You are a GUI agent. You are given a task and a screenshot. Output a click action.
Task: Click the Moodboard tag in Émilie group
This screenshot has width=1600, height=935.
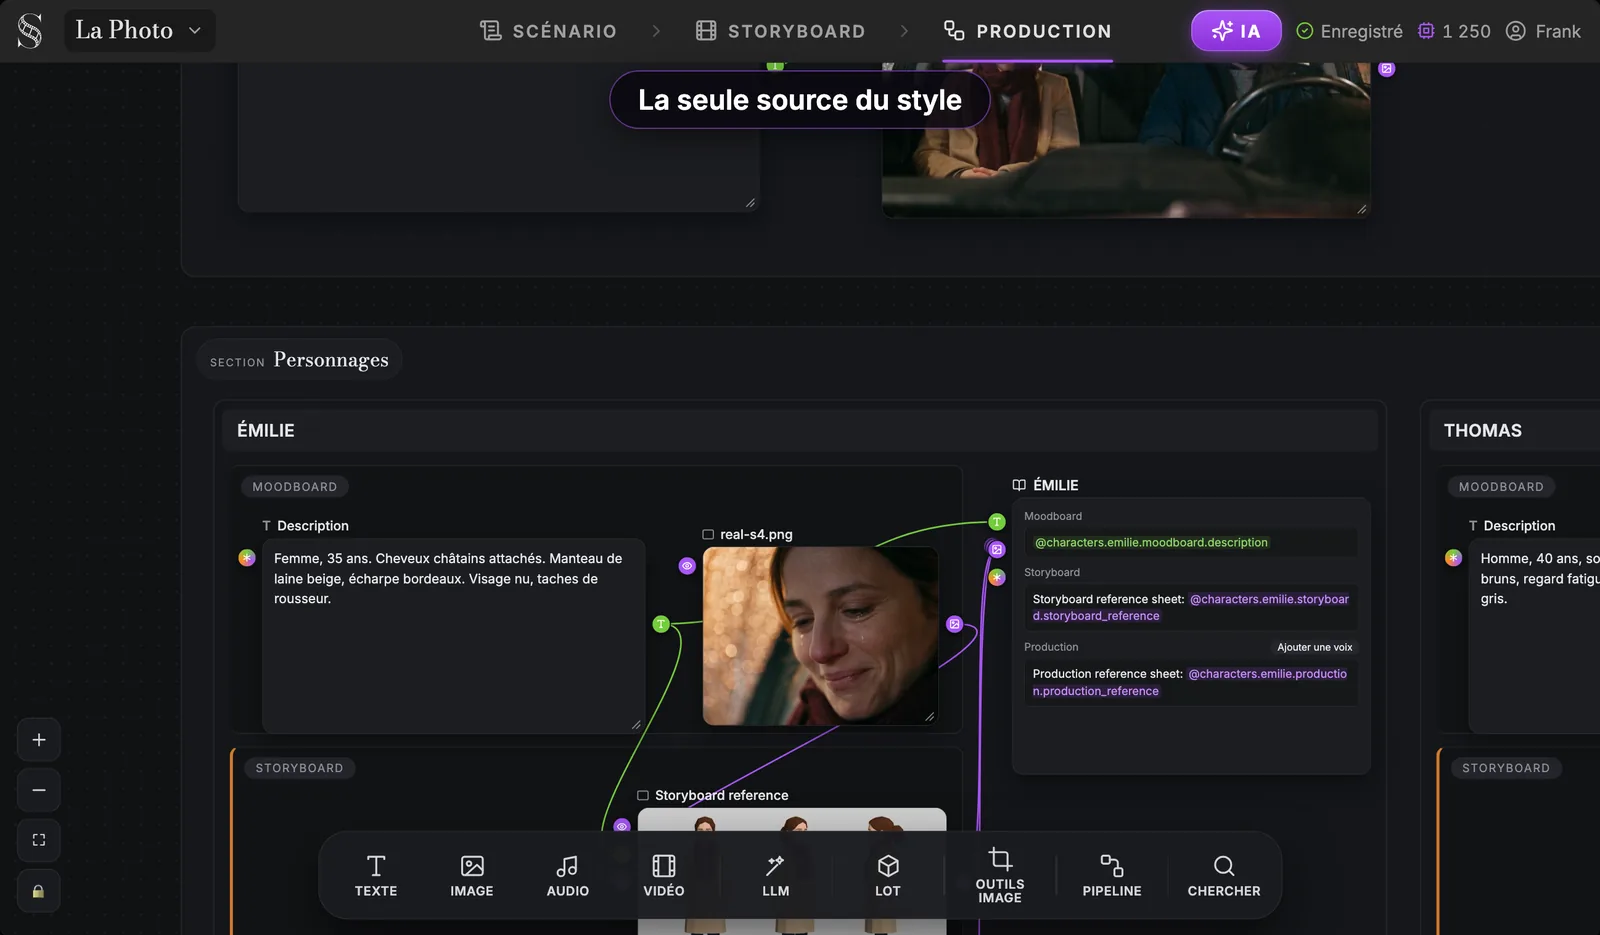(295, 487)
